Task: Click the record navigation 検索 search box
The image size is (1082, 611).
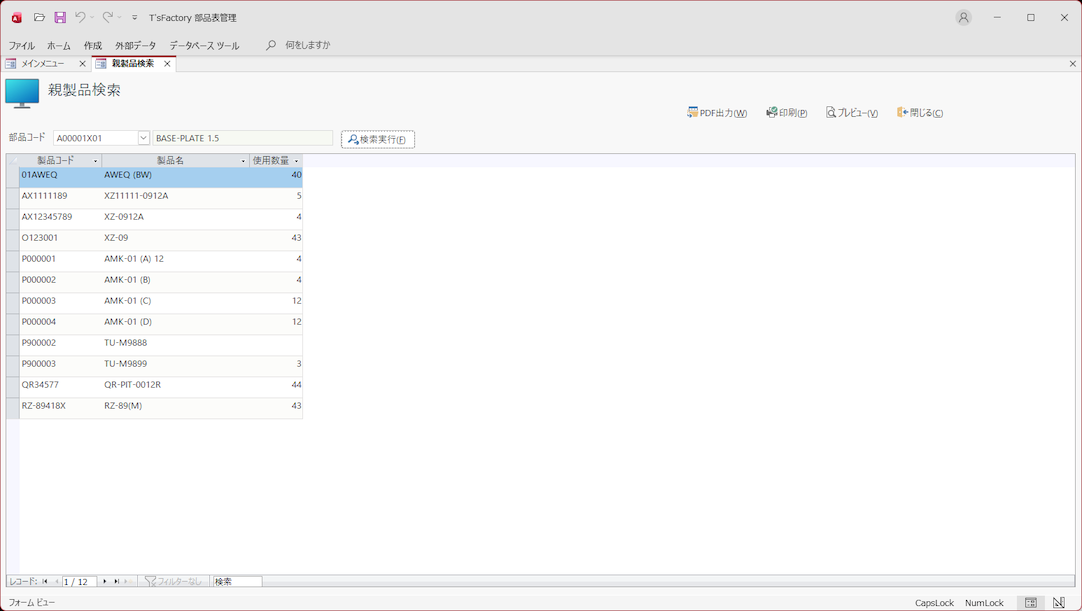Action: 237,581
